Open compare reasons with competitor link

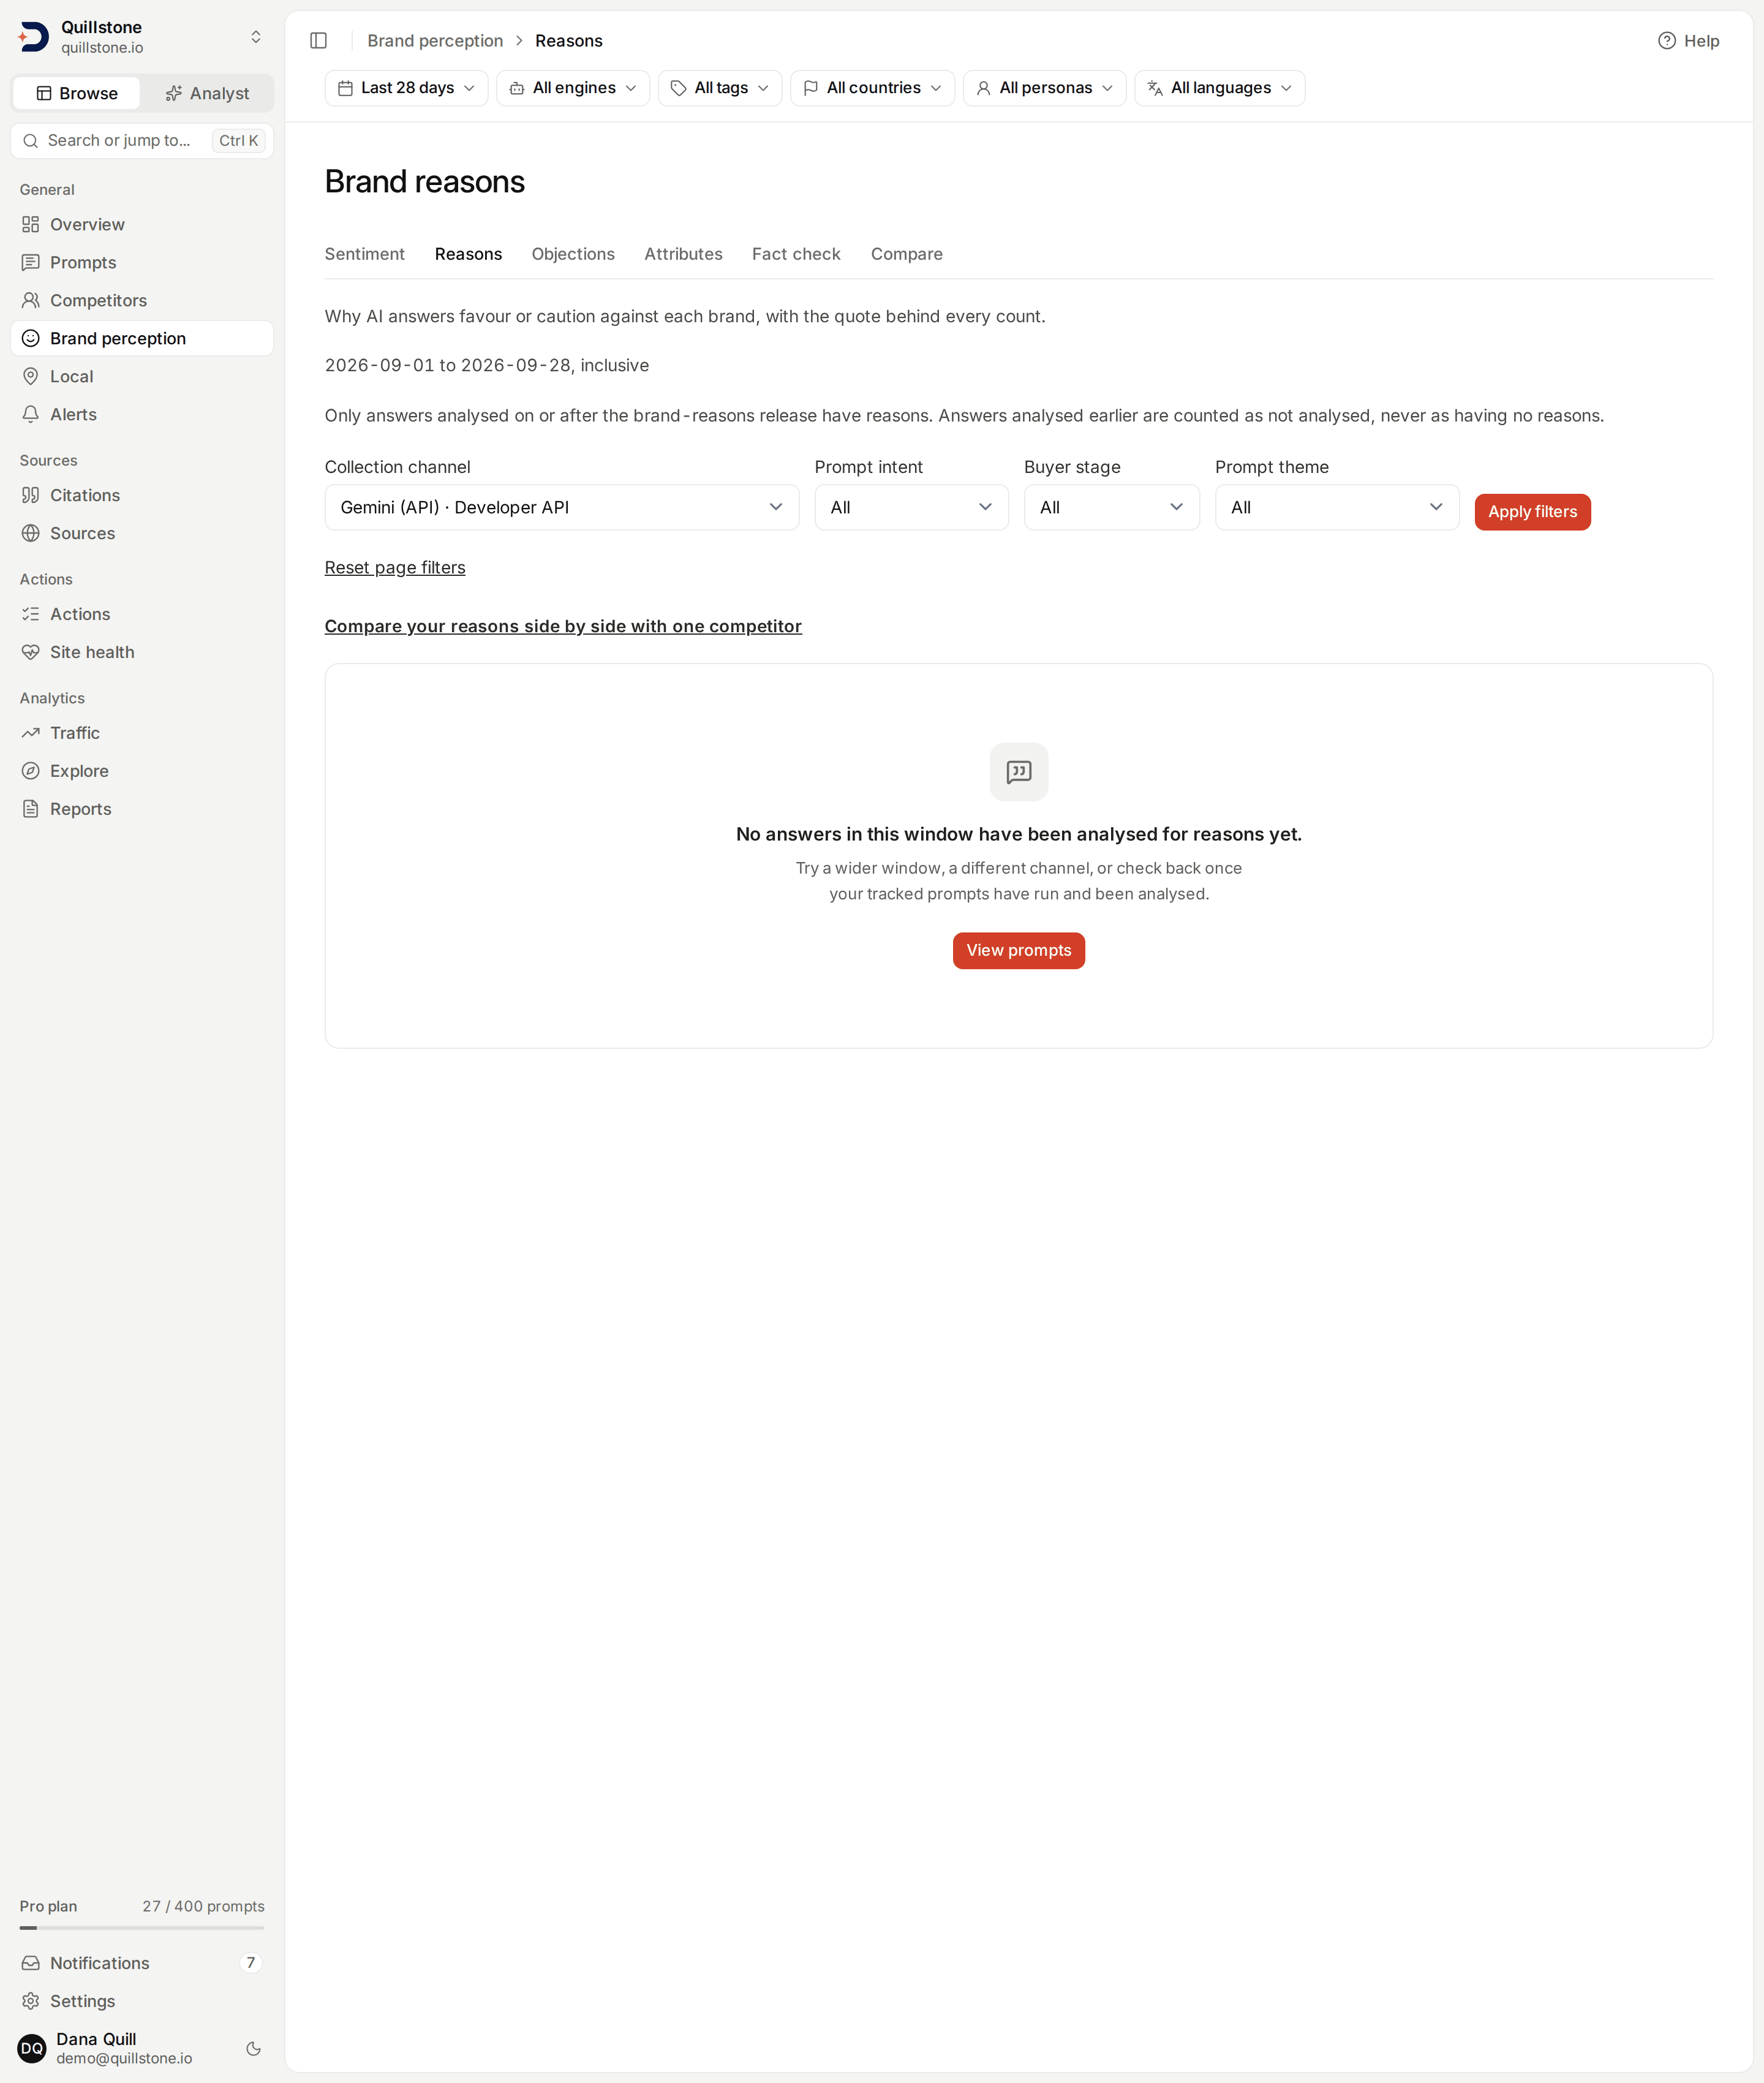[563, 626]
